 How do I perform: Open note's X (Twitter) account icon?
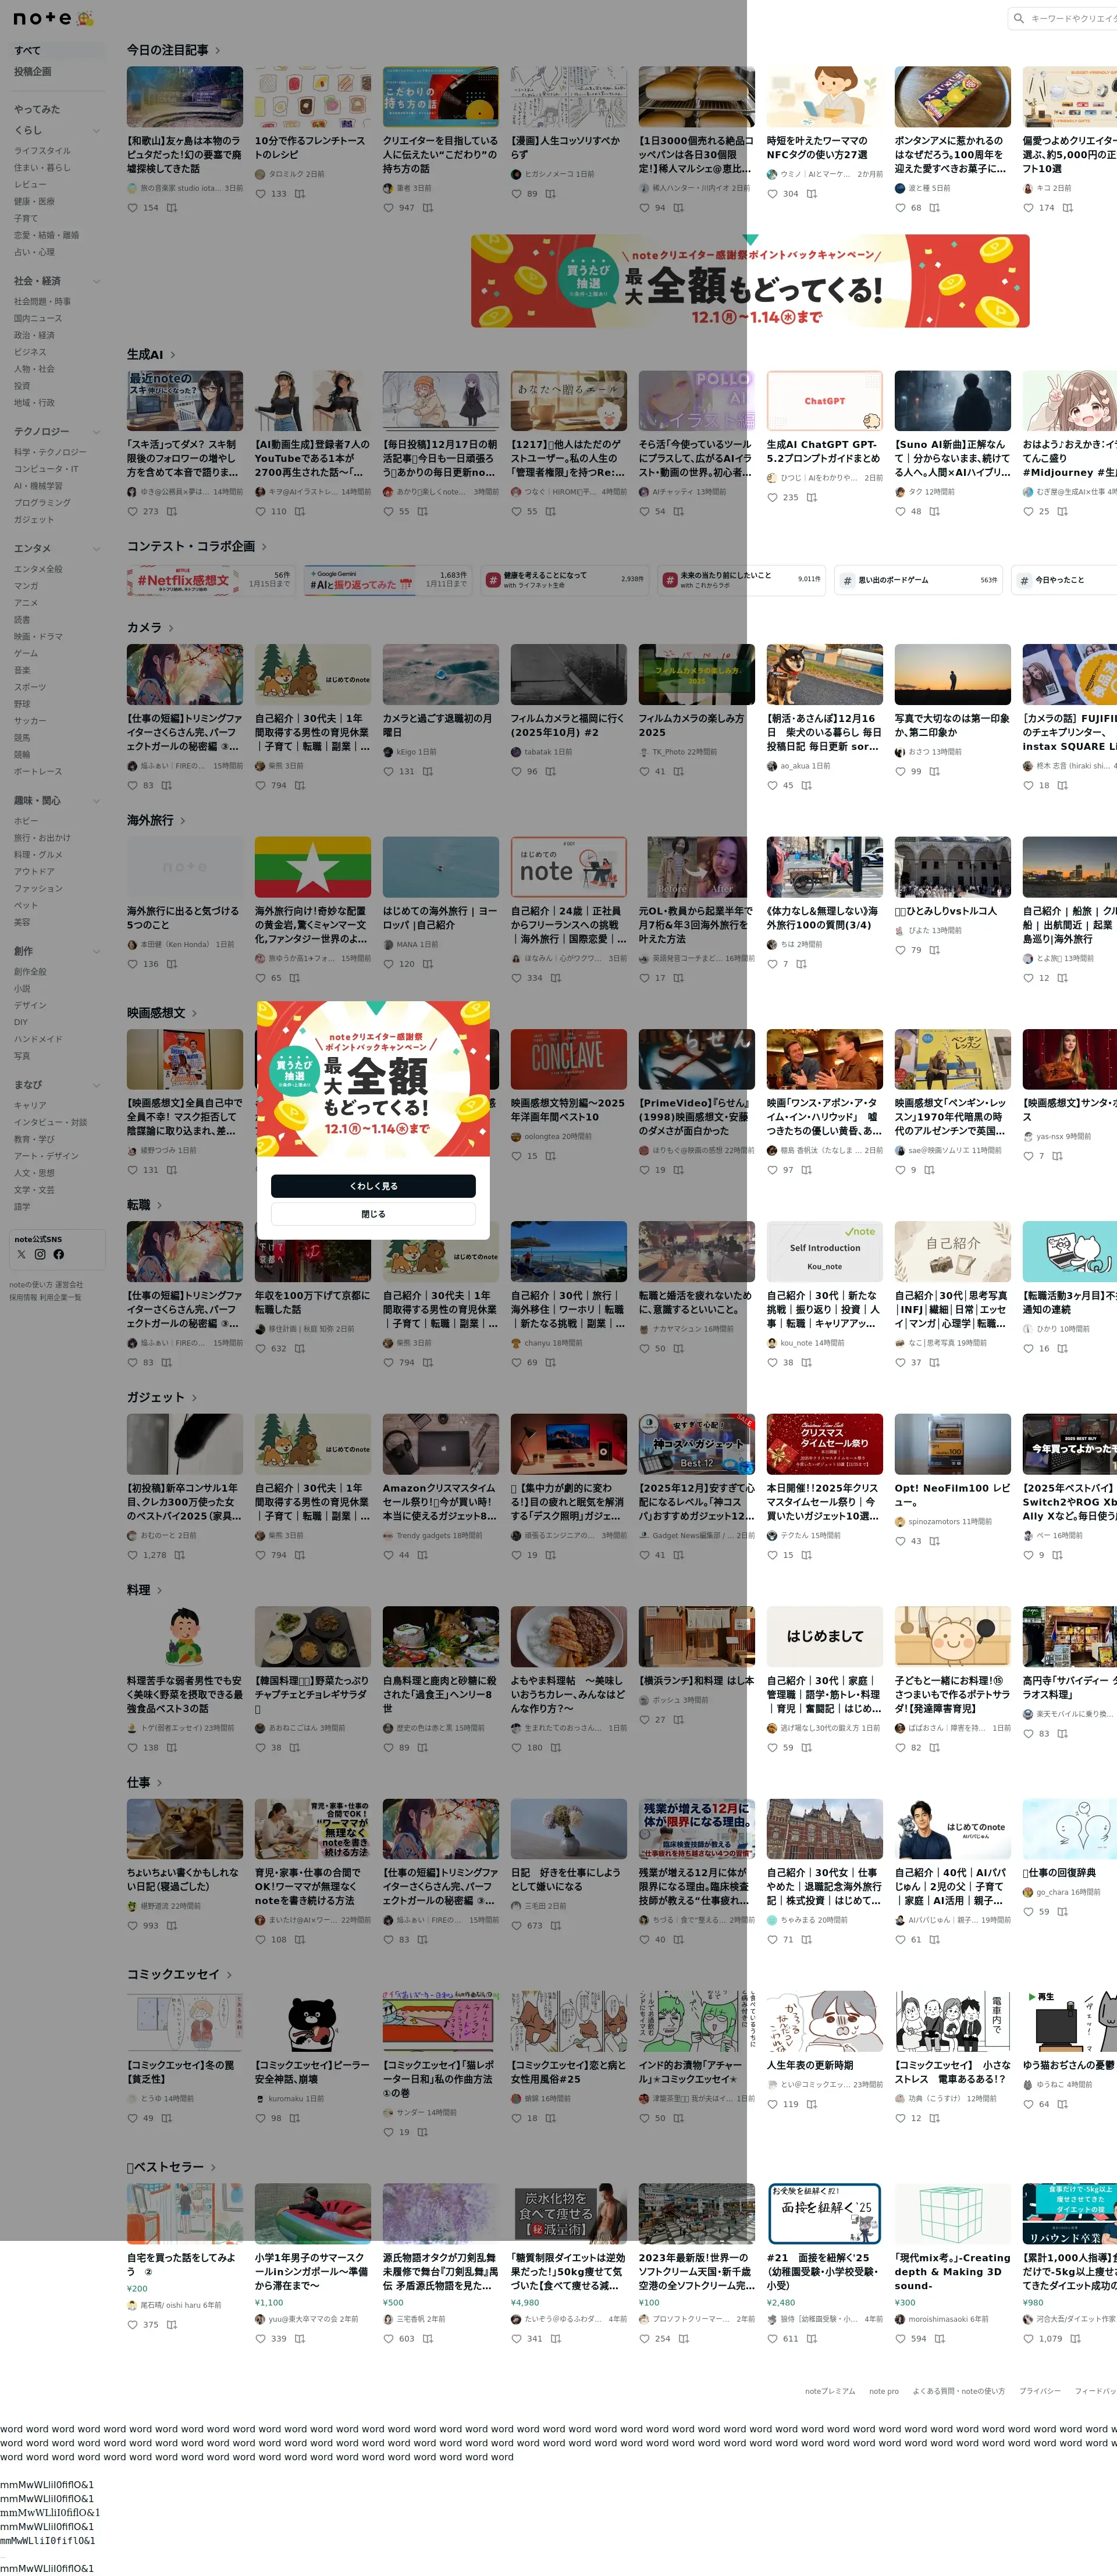click(21, 1254)
